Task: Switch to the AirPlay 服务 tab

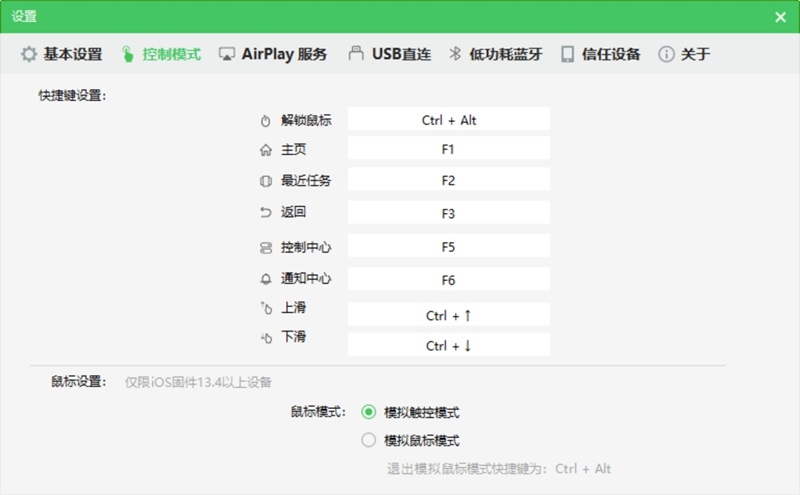Action: pos(273,54)
